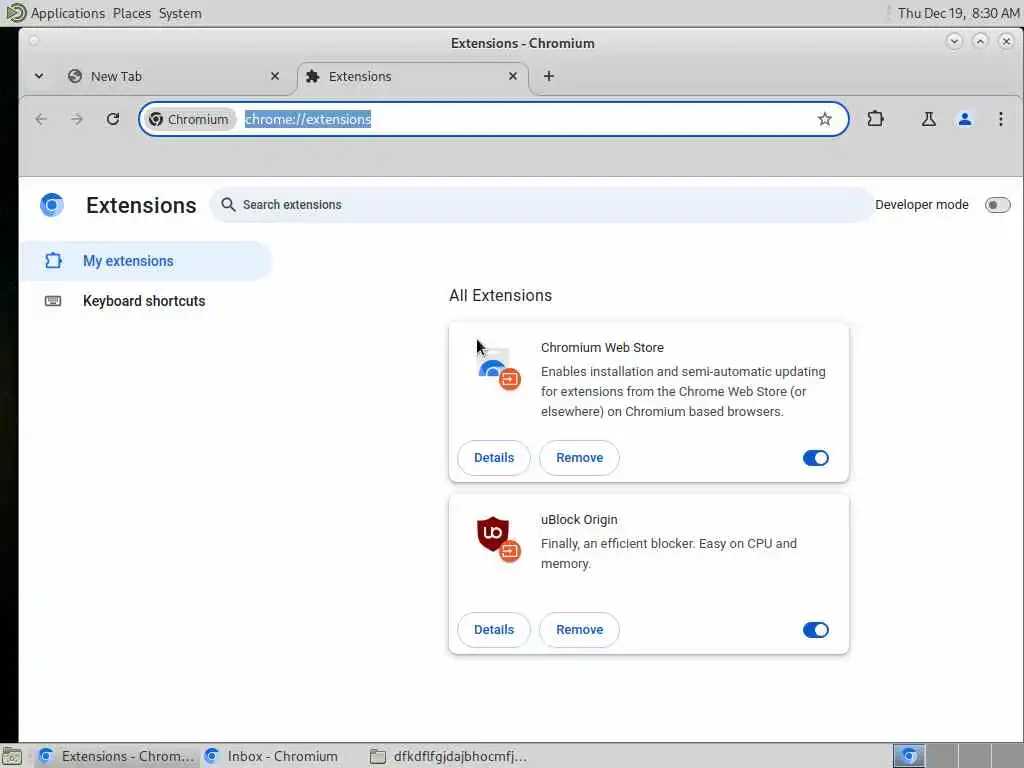Open the profile avatar icon
The width and height of the screenshot is (1024, 768).
tap(965, 119)
